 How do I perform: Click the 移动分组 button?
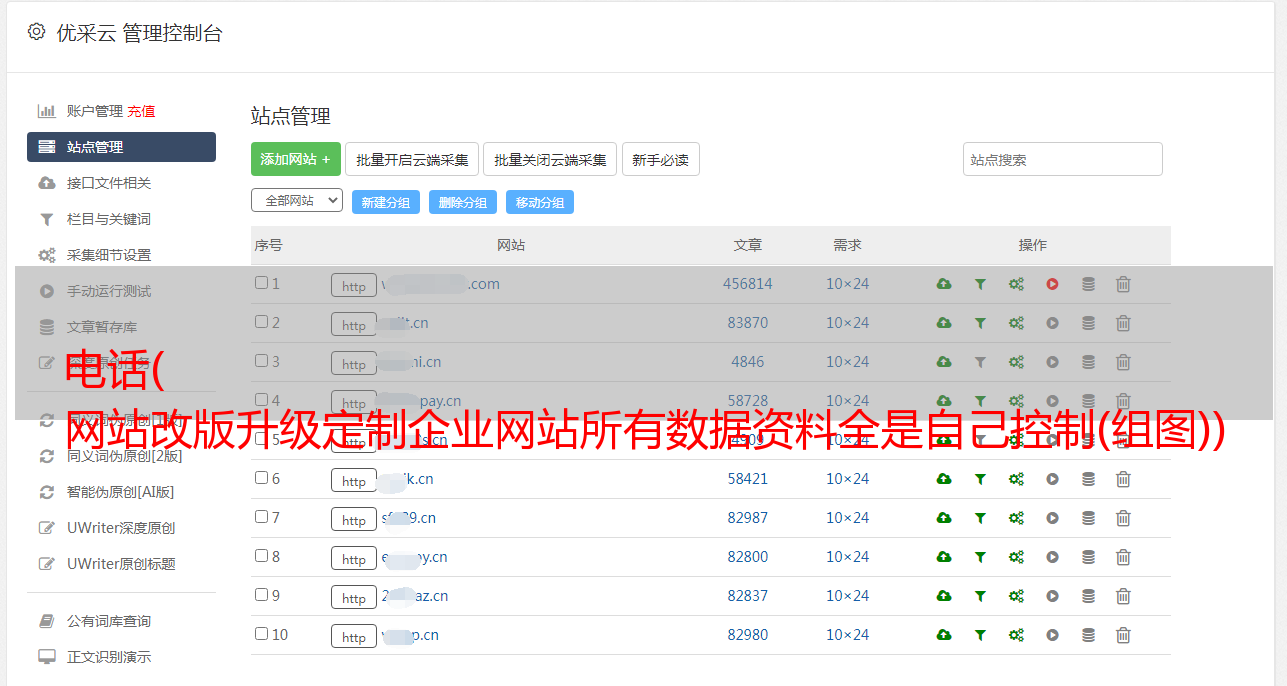(540, 202)
